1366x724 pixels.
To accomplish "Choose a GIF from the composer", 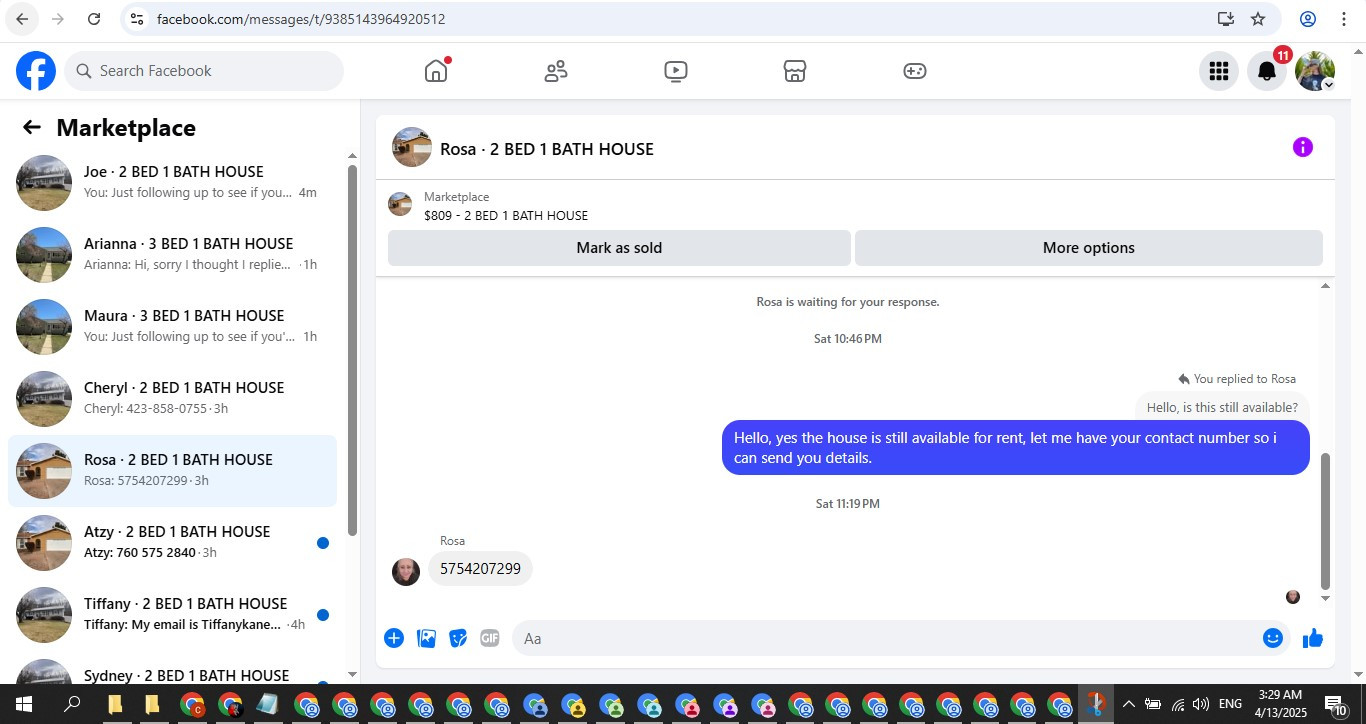I will [489, 638].
